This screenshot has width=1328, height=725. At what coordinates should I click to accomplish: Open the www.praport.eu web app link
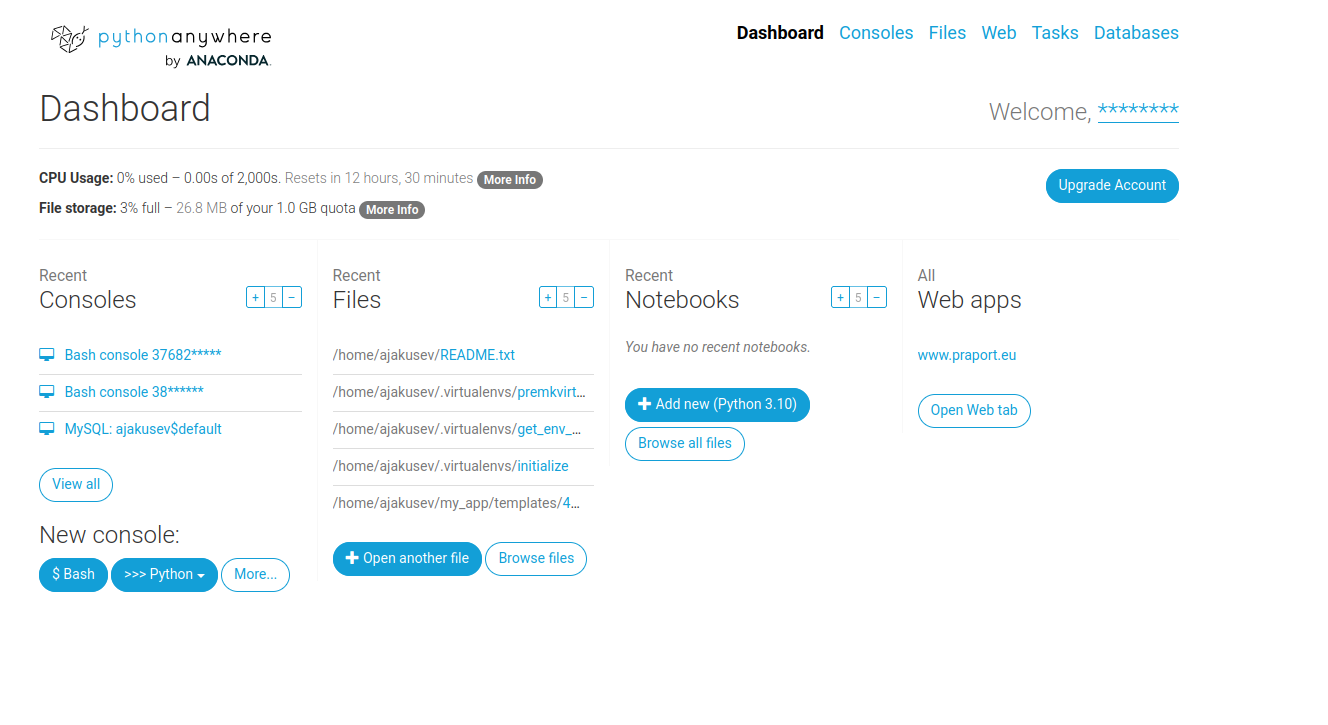tap(966, 354)
